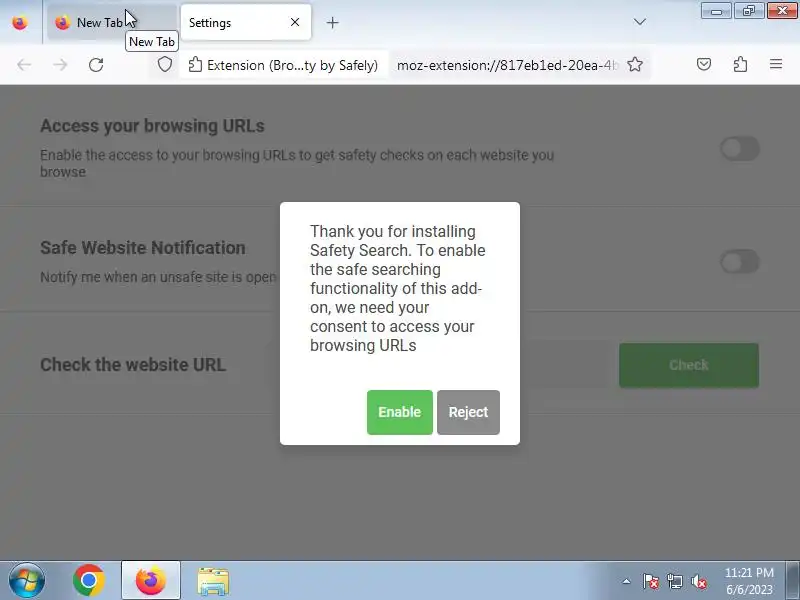
Task: Open the Save to Pocket icon
Action: (704, 64)
